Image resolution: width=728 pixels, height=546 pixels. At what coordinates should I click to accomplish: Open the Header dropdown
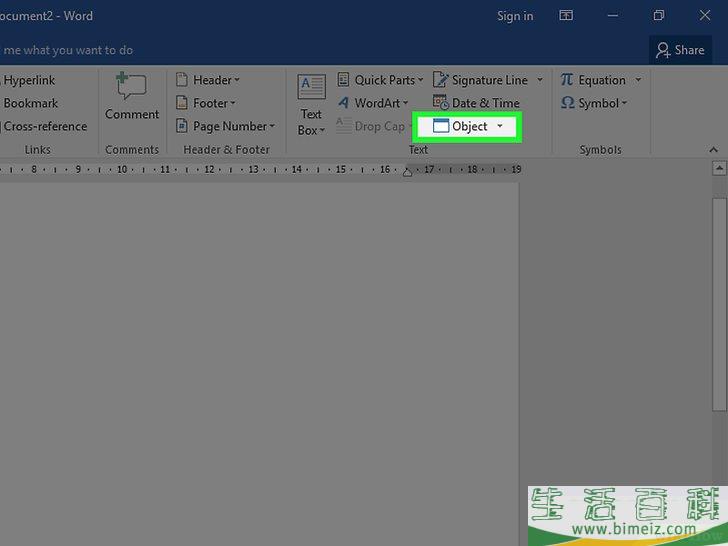click(209, 80)
